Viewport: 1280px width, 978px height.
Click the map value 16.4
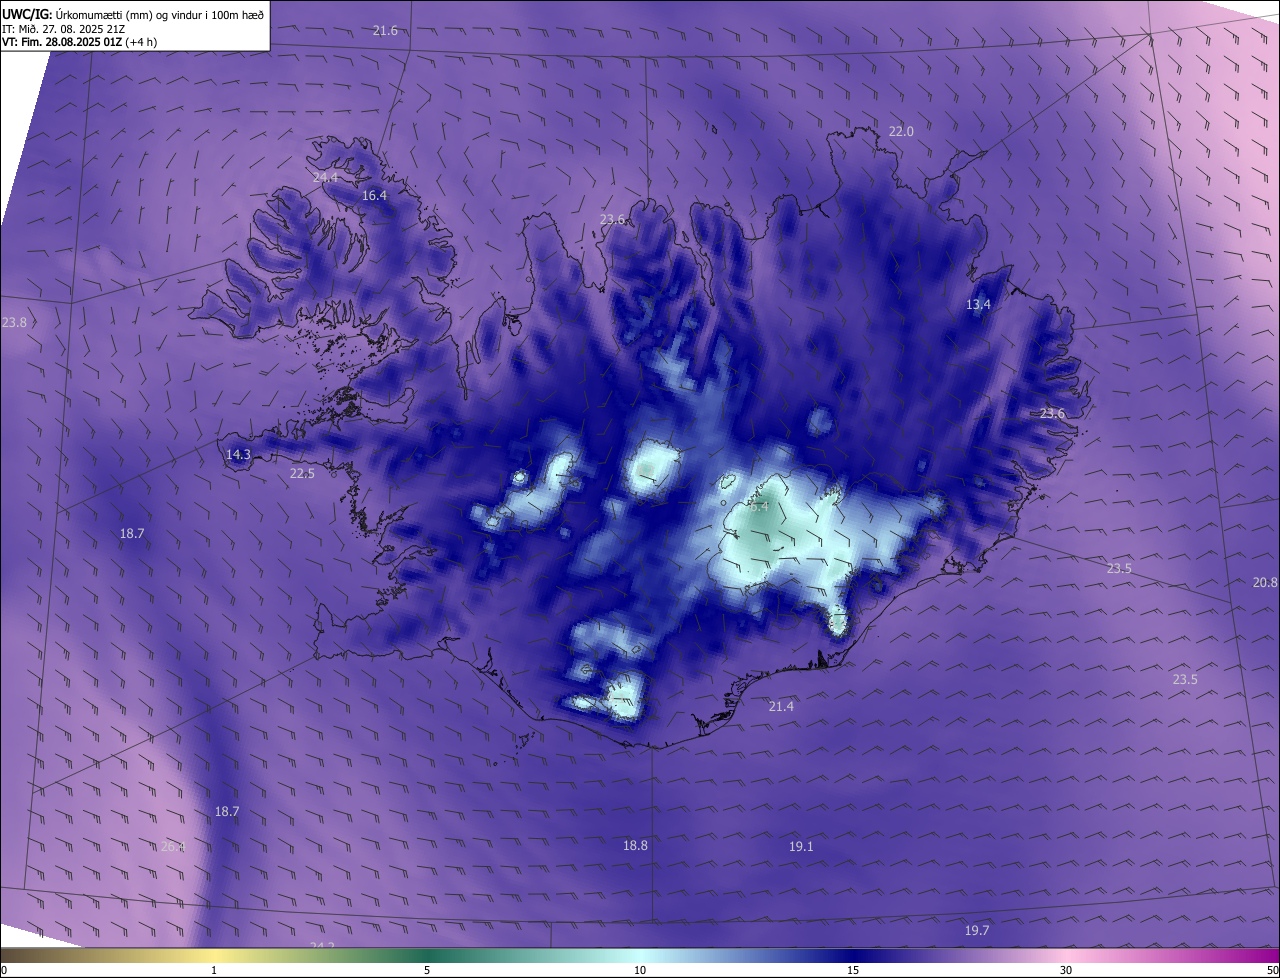tap(374, 196)
